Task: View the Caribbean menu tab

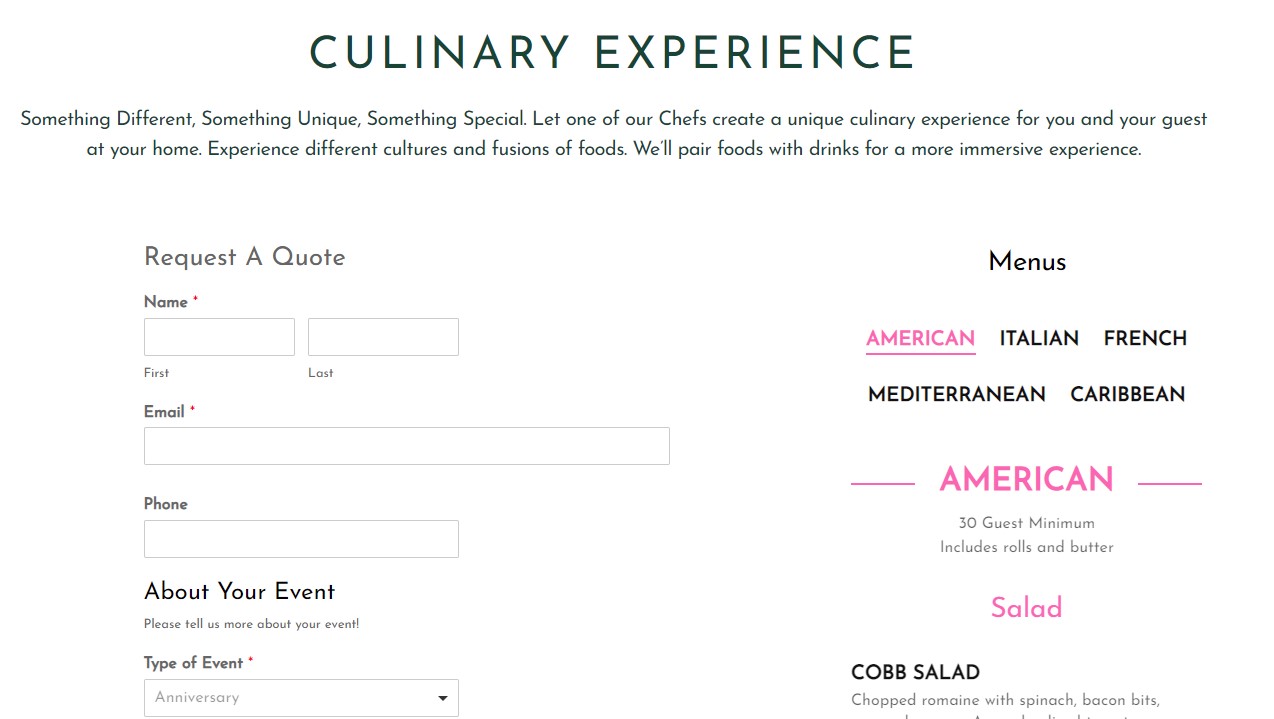Action: 1127,394
